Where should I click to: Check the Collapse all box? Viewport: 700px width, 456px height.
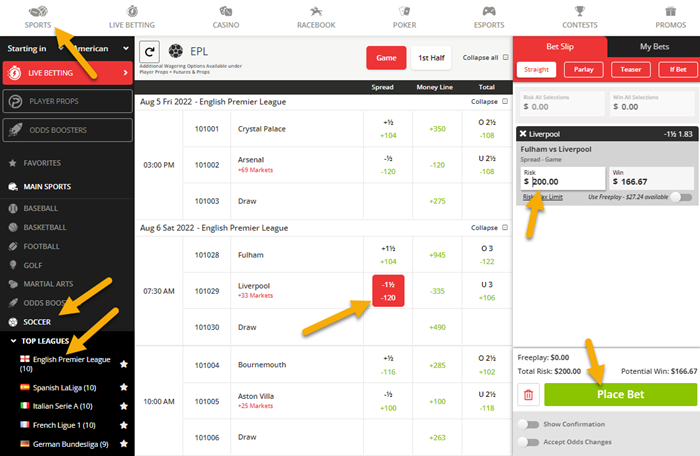(x=505, y=57)
